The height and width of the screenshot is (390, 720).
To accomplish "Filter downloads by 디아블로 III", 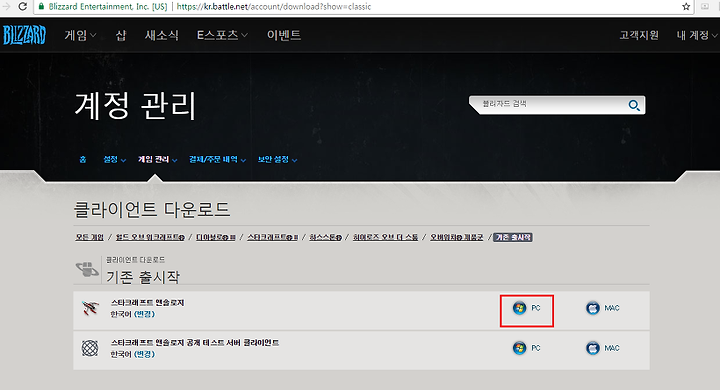I will 216,237.
